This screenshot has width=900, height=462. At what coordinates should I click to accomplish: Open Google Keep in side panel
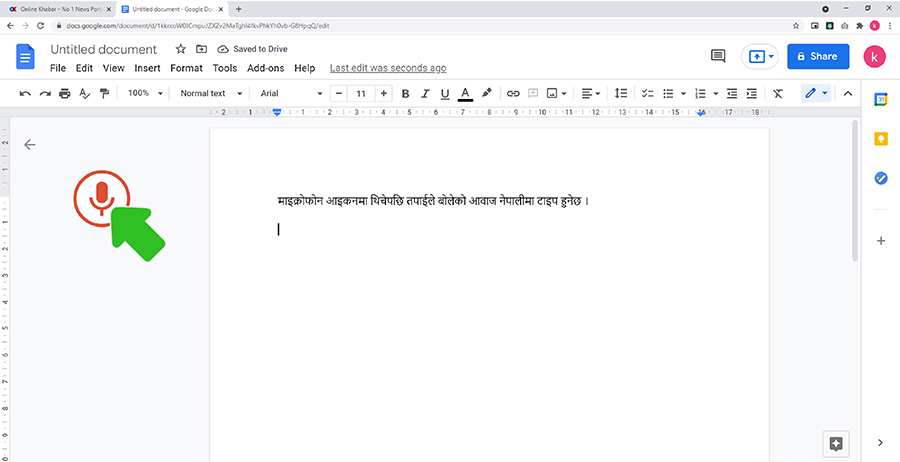click(x=881, y=138)
